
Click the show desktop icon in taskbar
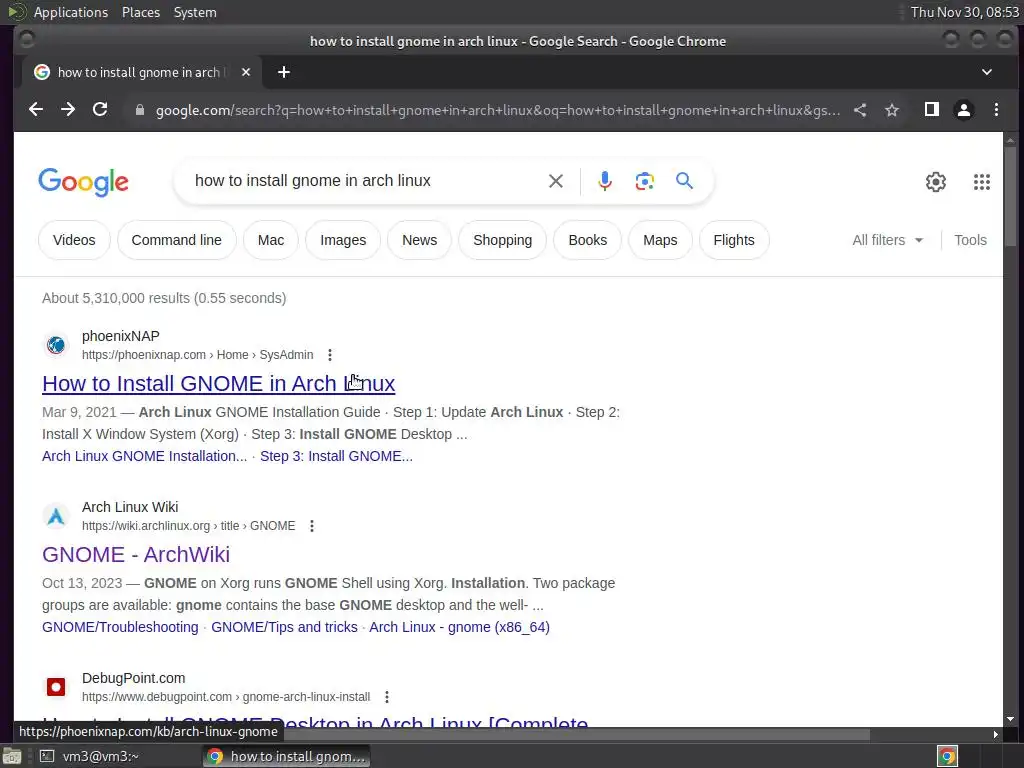click(x=12, y=756)
